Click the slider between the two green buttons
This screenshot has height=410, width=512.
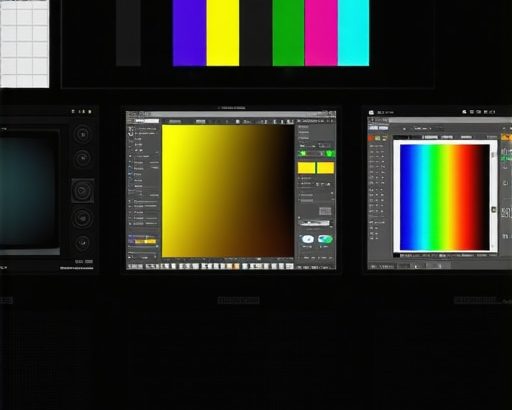pos(316,154)
